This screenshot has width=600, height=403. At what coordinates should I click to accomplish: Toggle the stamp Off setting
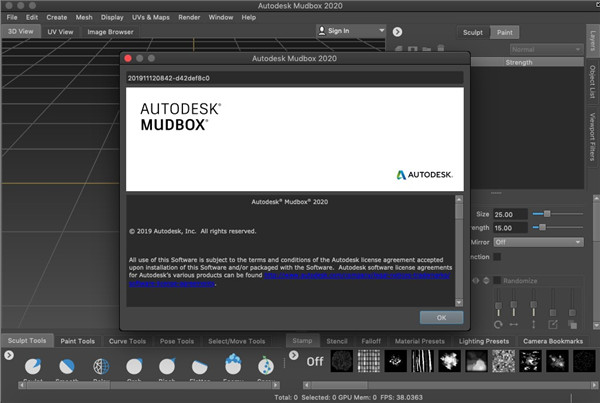pos(315,362)
